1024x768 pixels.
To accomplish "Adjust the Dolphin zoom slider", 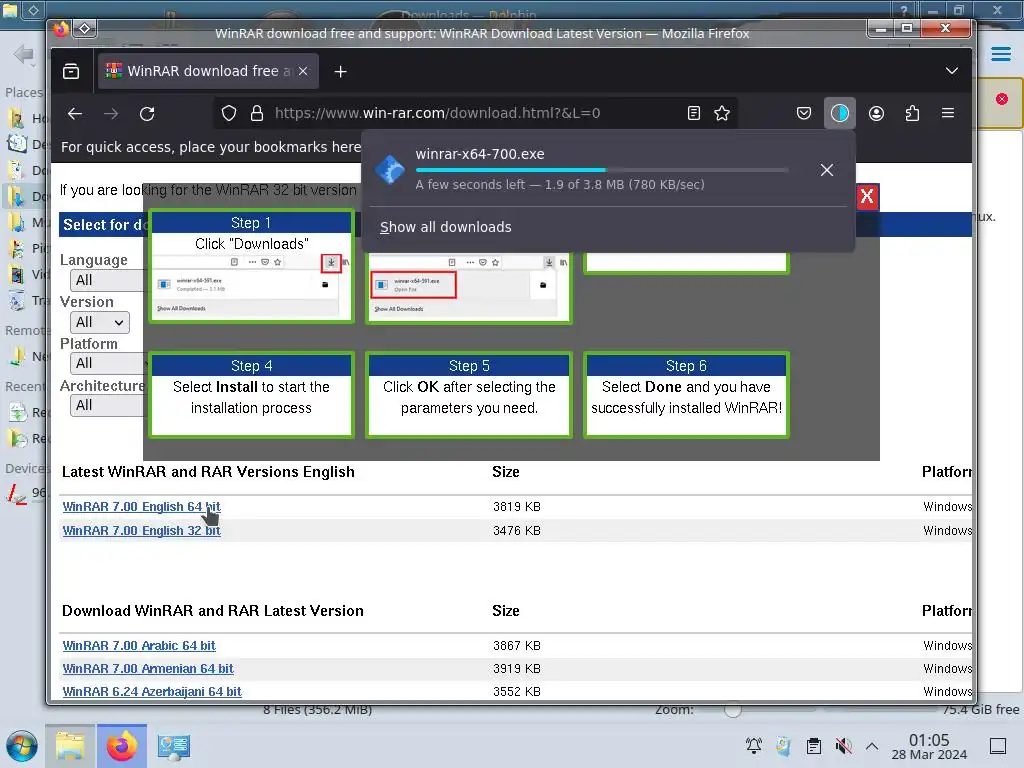I will (x=733, y=710).
